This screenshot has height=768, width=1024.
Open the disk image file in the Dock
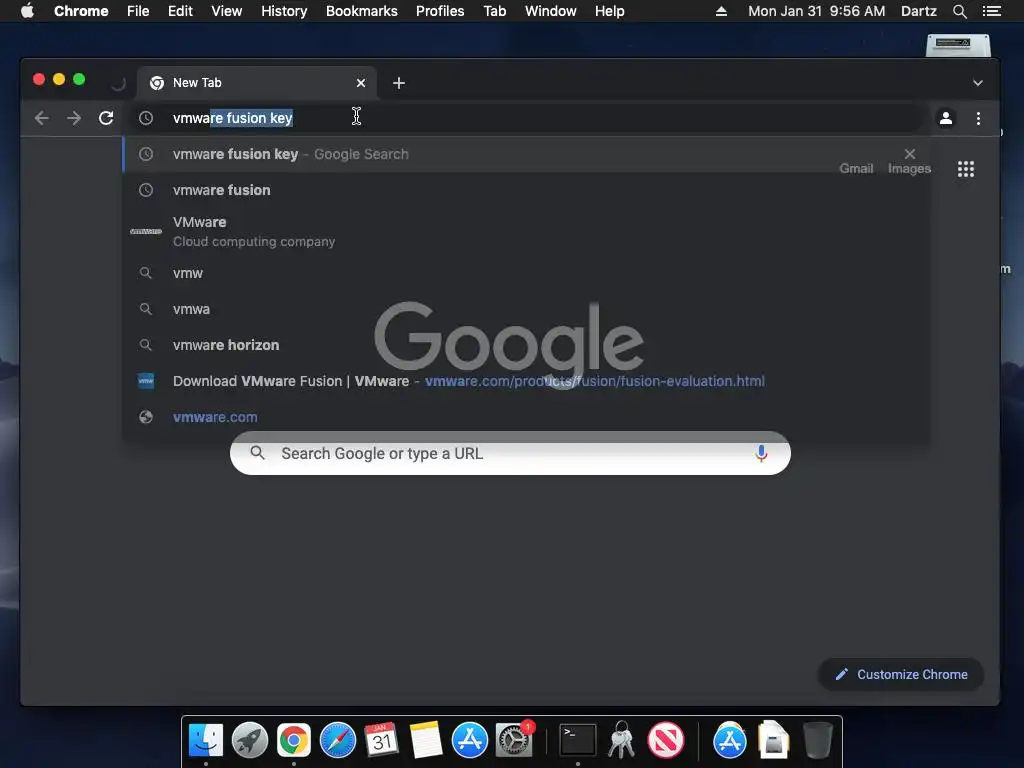click(x=773, y=741)
